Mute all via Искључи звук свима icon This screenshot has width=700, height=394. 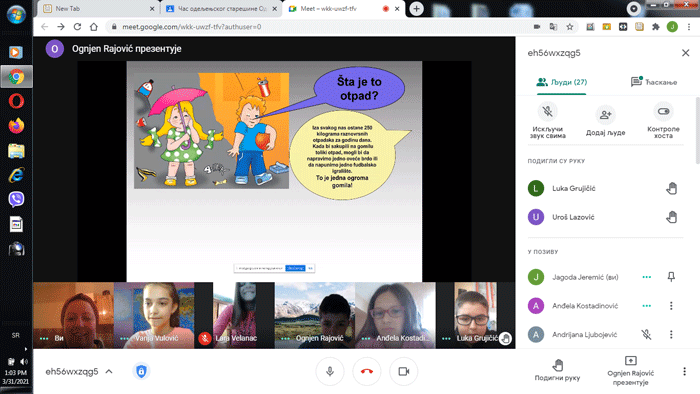[547, 112]
